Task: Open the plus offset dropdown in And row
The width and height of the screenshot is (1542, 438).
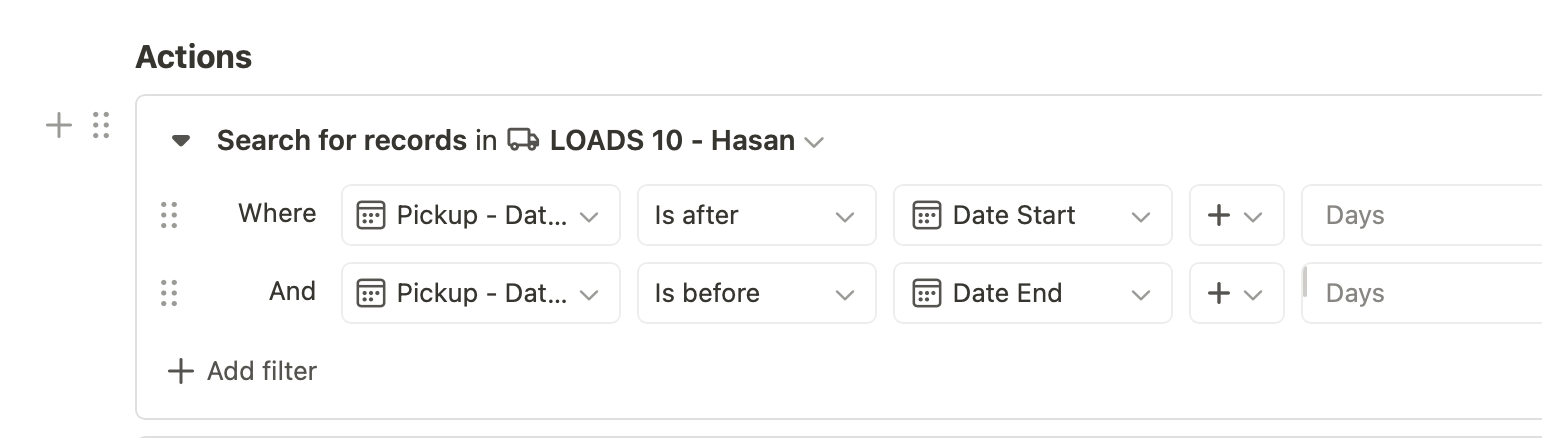Action: point(1236,293)
